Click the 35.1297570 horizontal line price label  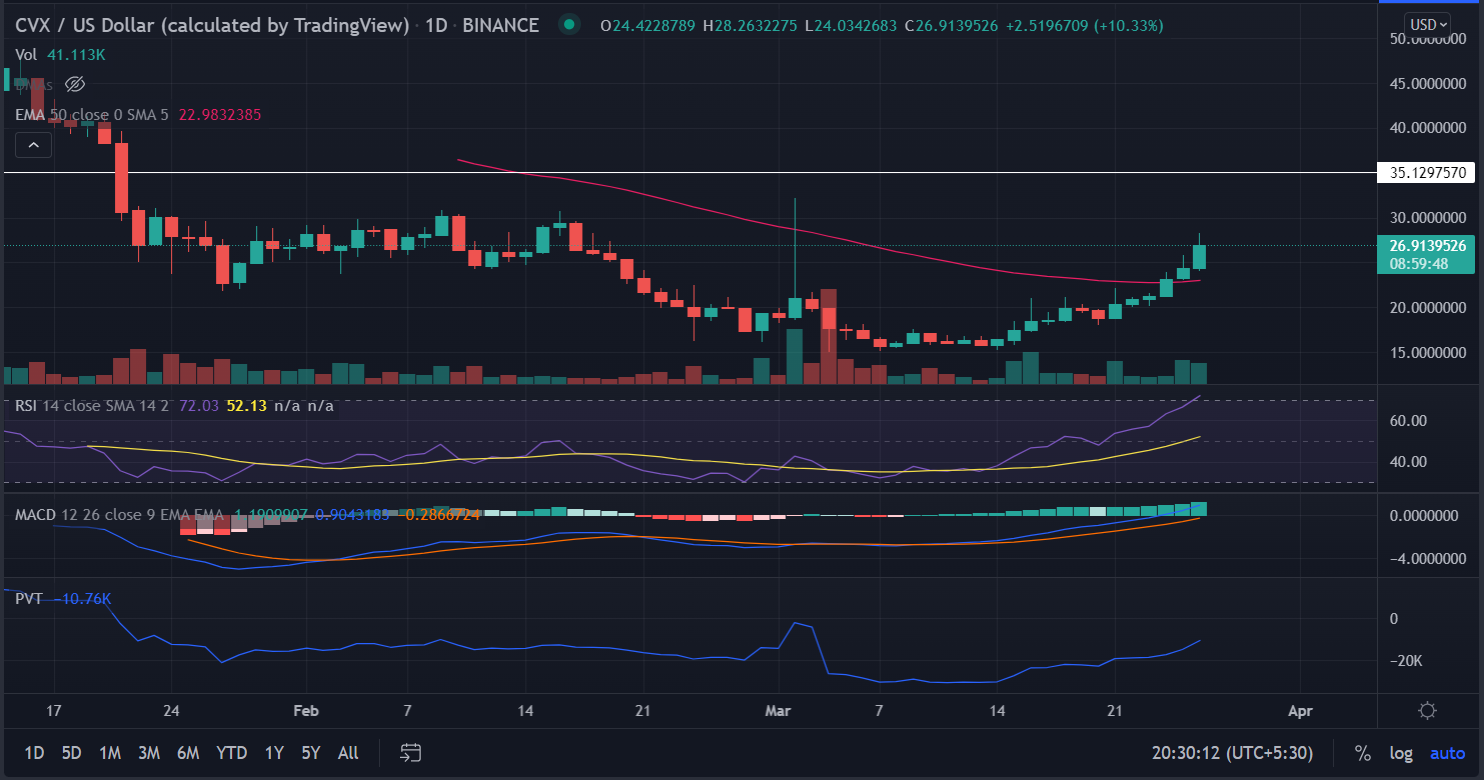[1426, 173]
